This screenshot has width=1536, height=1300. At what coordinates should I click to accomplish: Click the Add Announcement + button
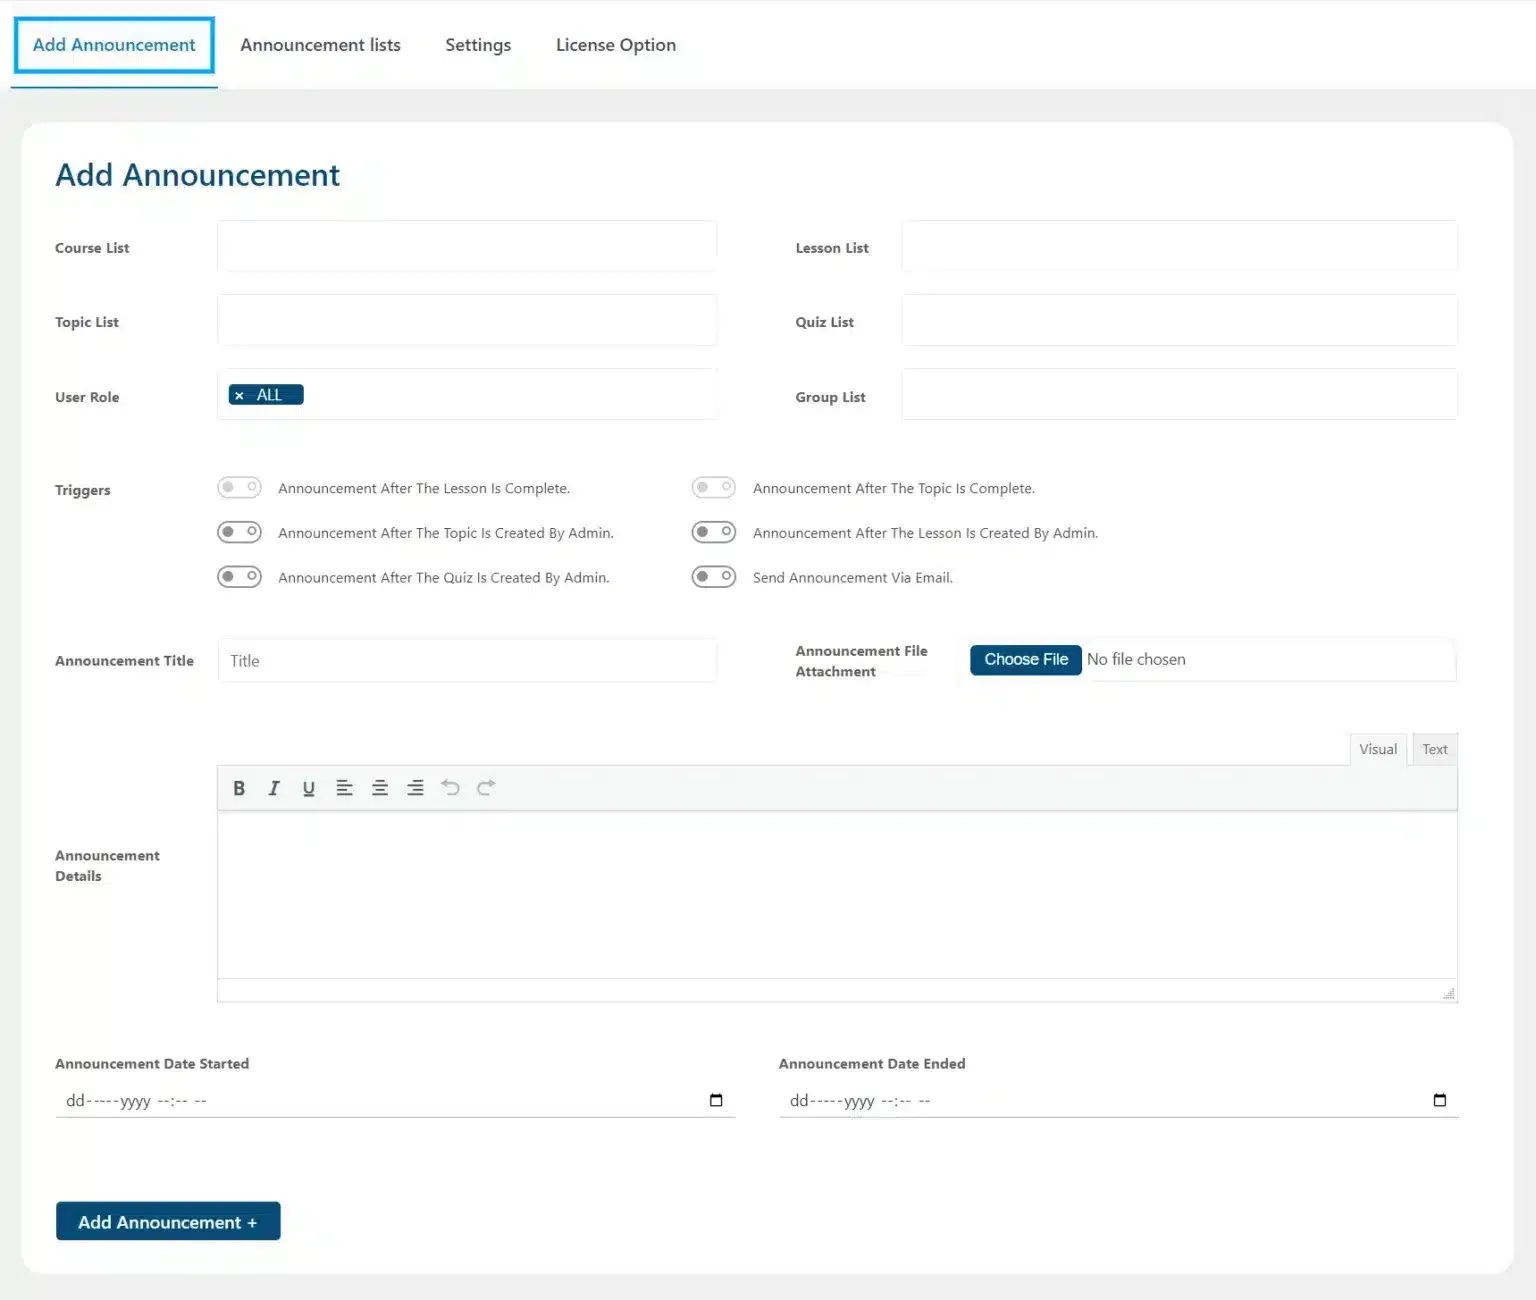click(167, 1221)
